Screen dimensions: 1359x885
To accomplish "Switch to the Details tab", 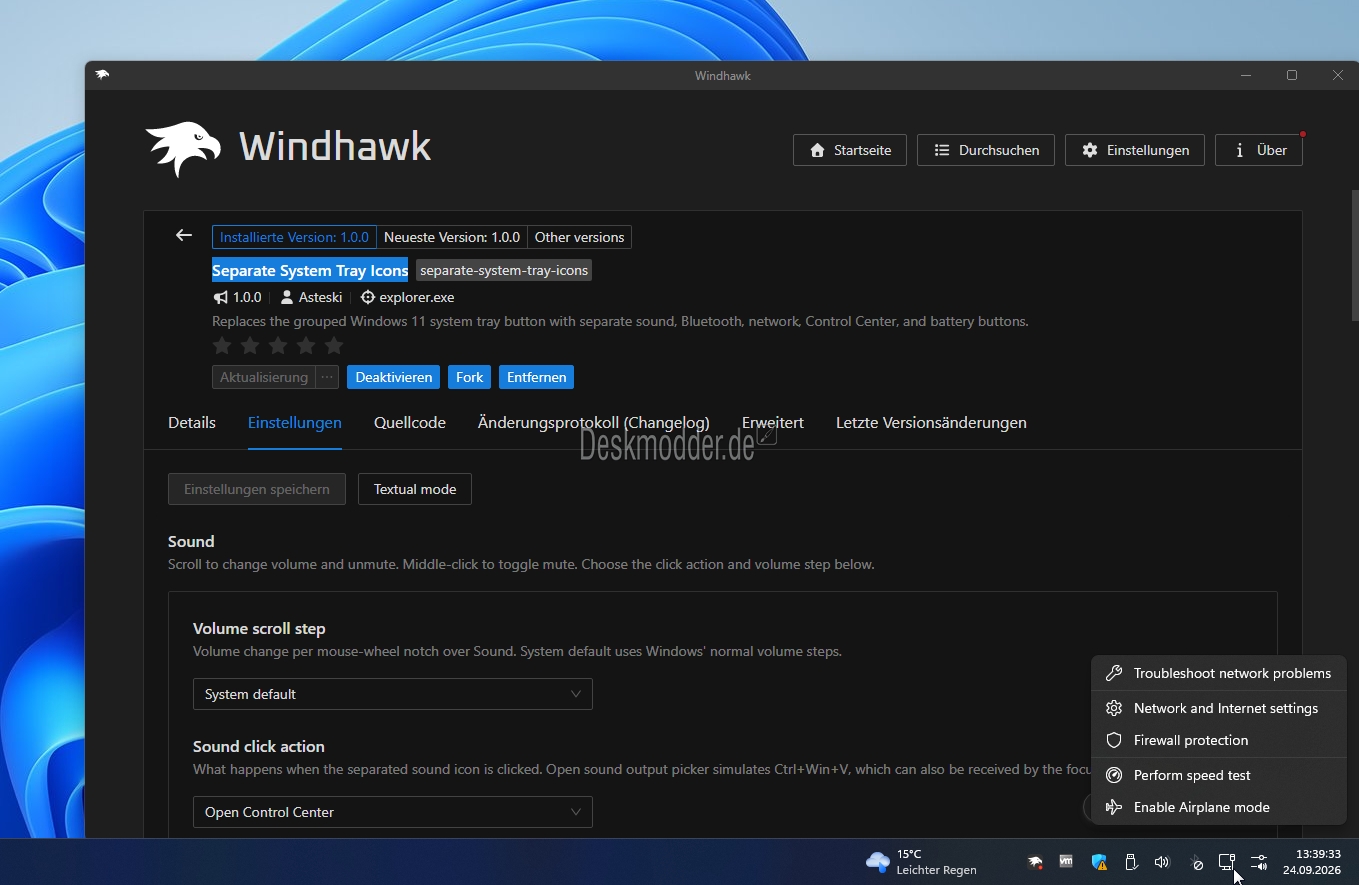I will click(x=192, y=422).
